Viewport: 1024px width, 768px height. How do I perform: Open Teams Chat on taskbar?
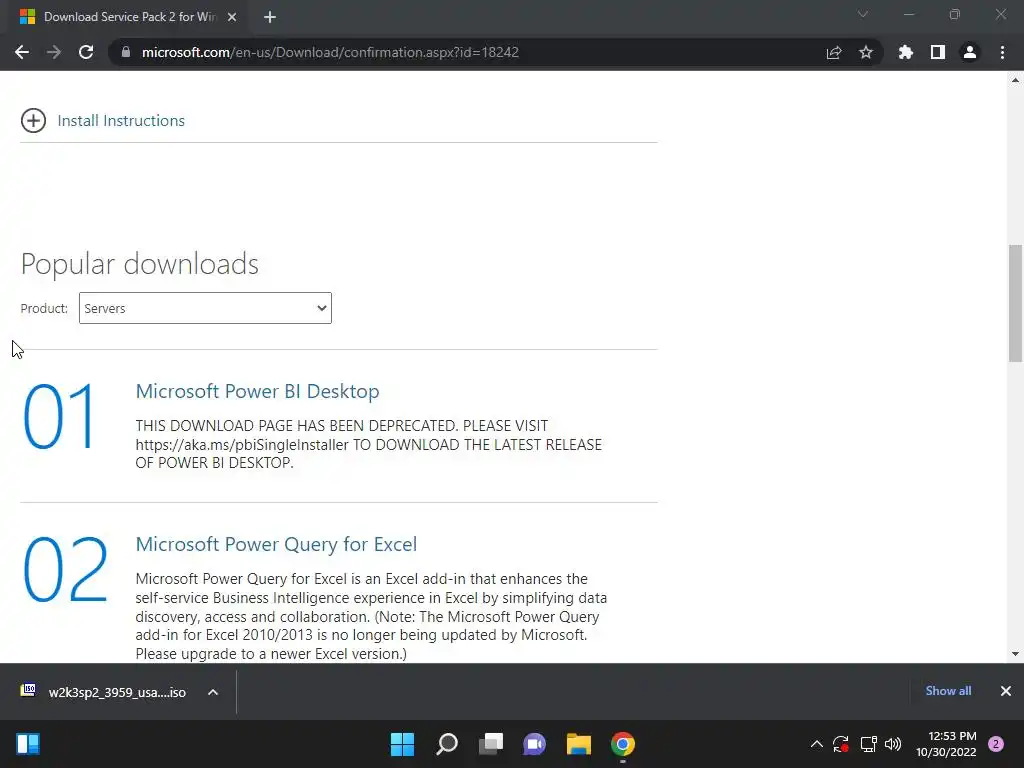coord(534,744)
